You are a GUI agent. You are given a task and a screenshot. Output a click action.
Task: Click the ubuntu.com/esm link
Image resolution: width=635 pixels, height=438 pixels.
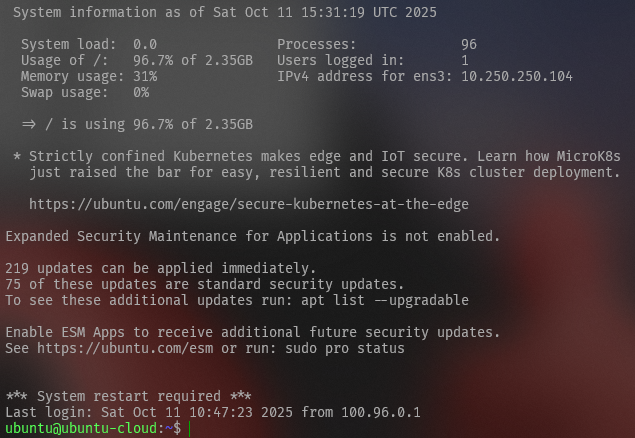(x=125, y=349)
